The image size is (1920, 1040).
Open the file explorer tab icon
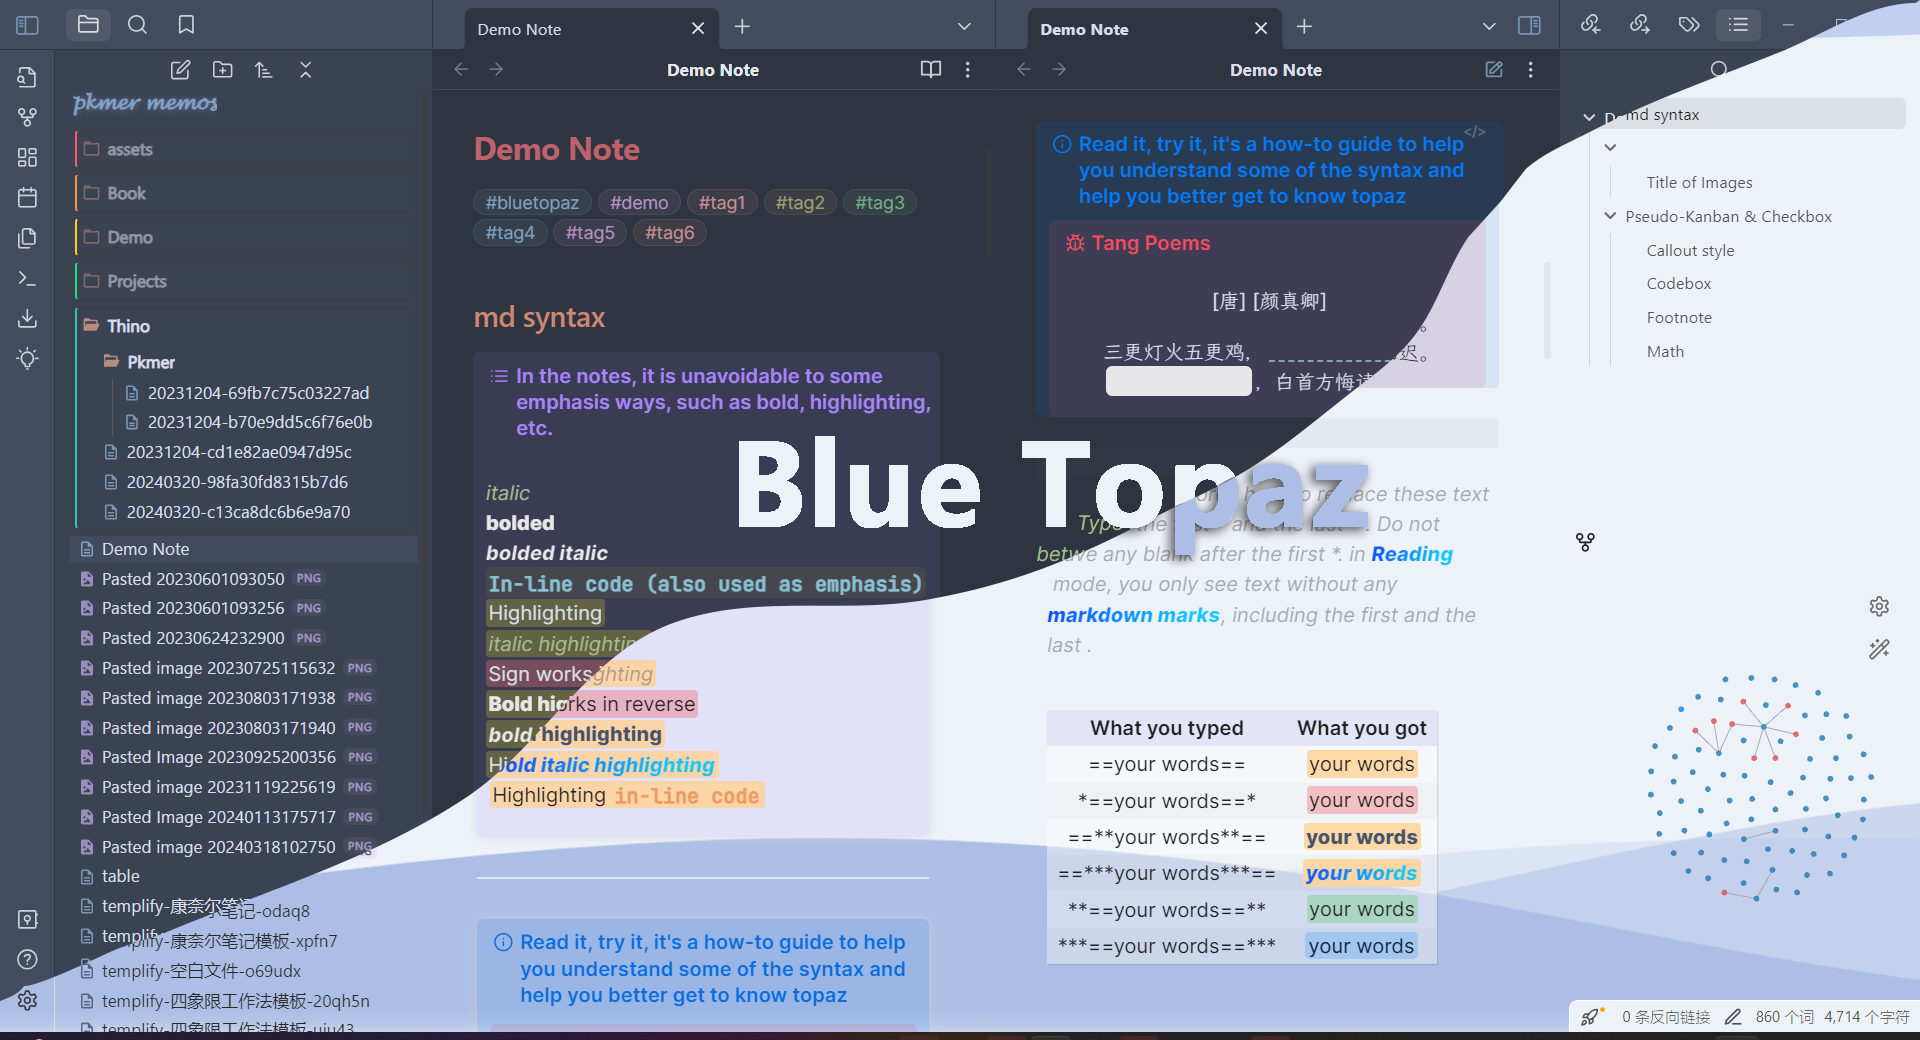(88, 25)
